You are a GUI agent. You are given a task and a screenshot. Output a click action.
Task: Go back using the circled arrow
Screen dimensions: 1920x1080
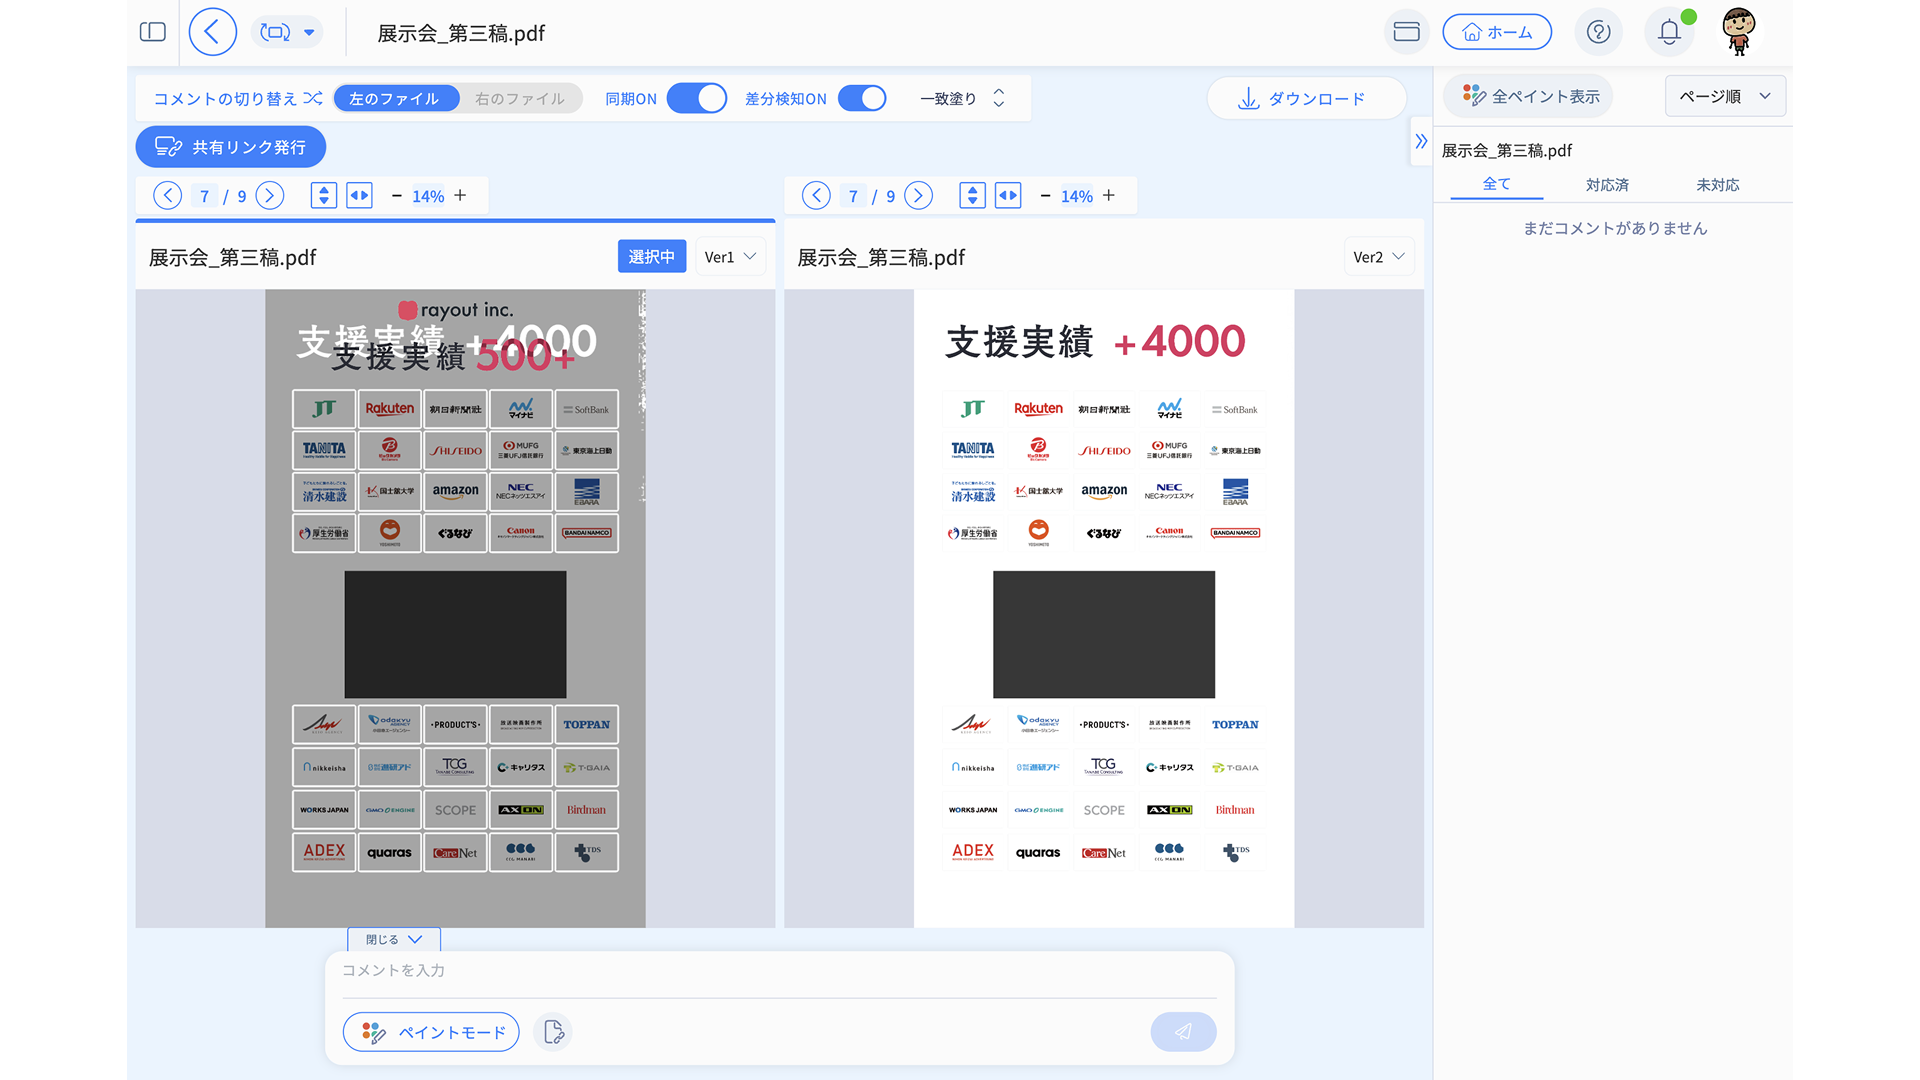tap(212, 32)
